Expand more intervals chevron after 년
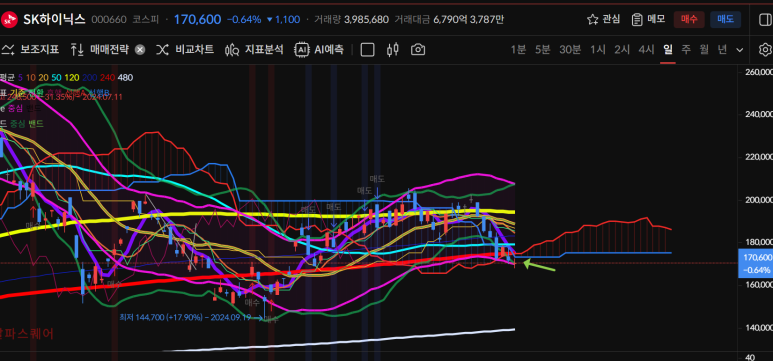 tap(739, 50)
